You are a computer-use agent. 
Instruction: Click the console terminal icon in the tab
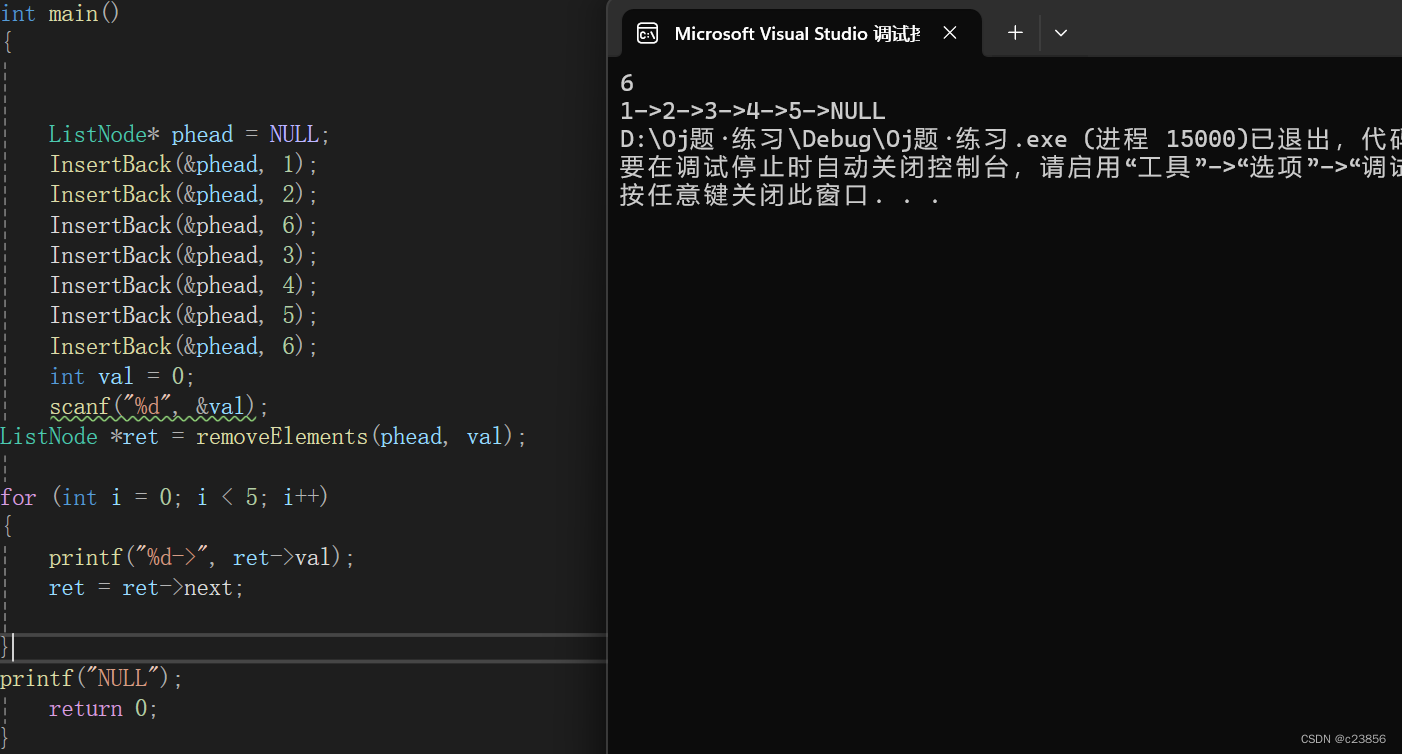(647, 33)
